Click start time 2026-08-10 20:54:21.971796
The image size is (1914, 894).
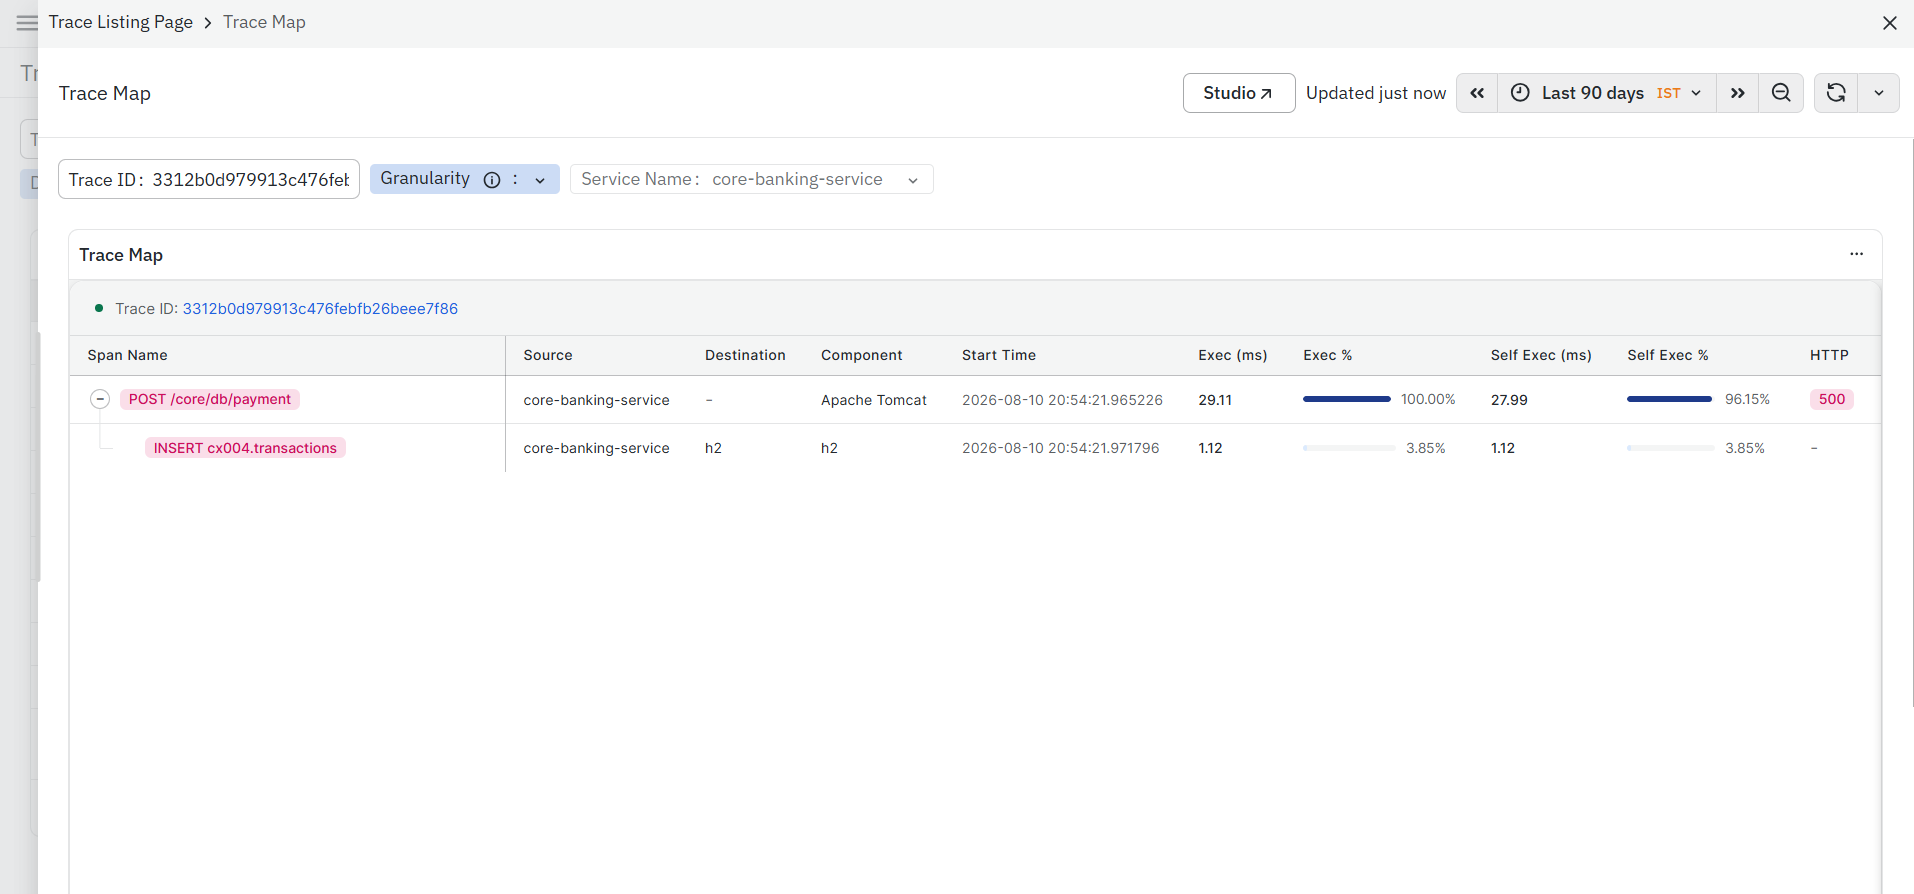(x=1060, y=448)
